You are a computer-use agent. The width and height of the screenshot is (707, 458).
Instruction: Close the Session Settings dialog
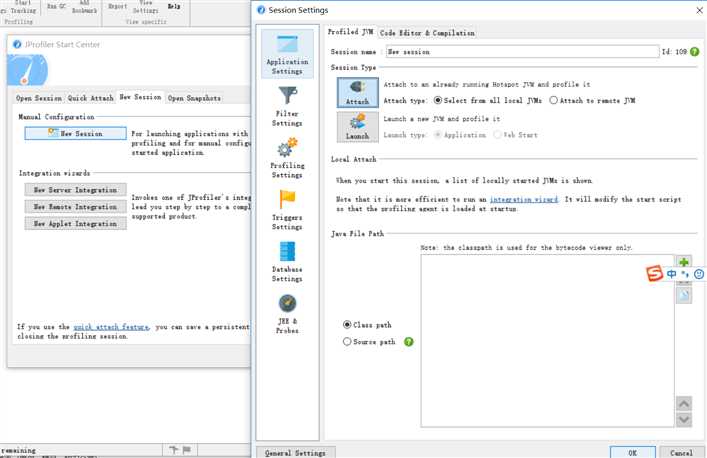[699, 10]
